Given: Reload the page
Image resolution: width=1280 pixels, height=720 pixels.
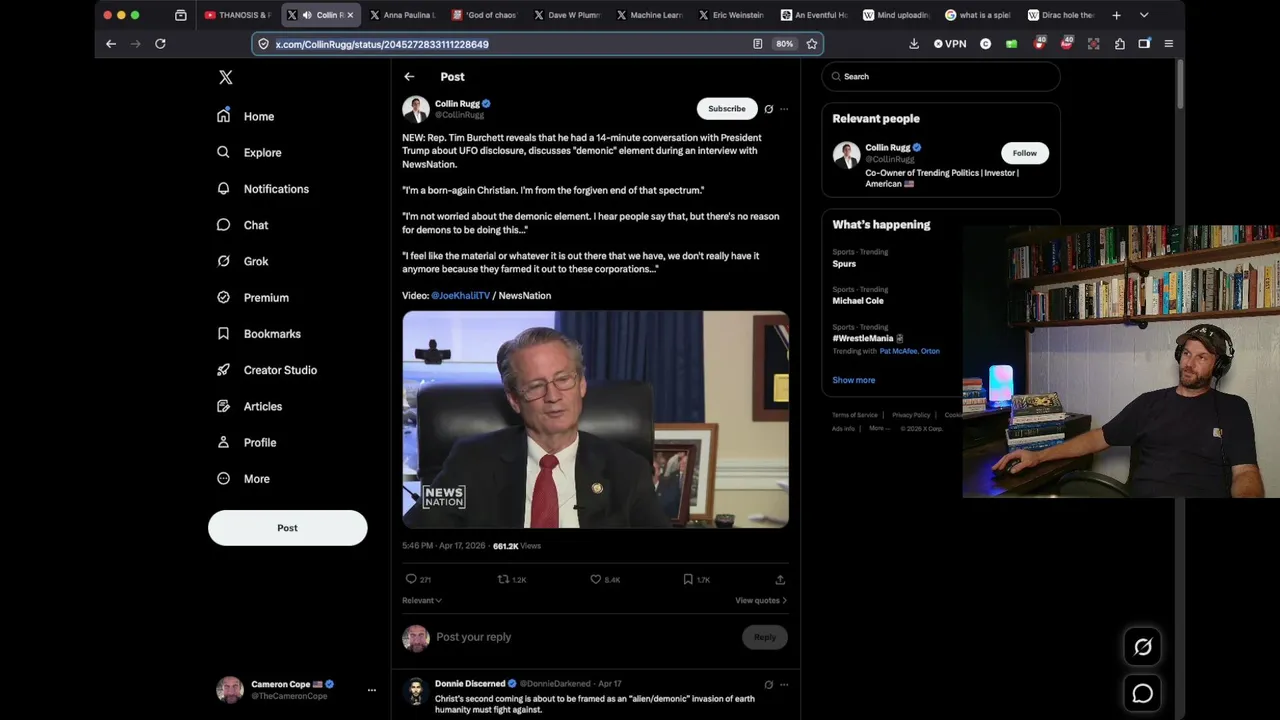Looking at the screenshot, I should coord(160,44).
